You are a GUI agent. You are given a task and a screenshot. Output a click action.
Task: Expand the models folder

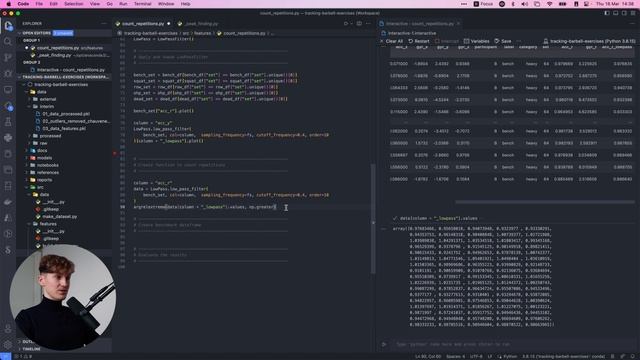click(x=44, y=158)
